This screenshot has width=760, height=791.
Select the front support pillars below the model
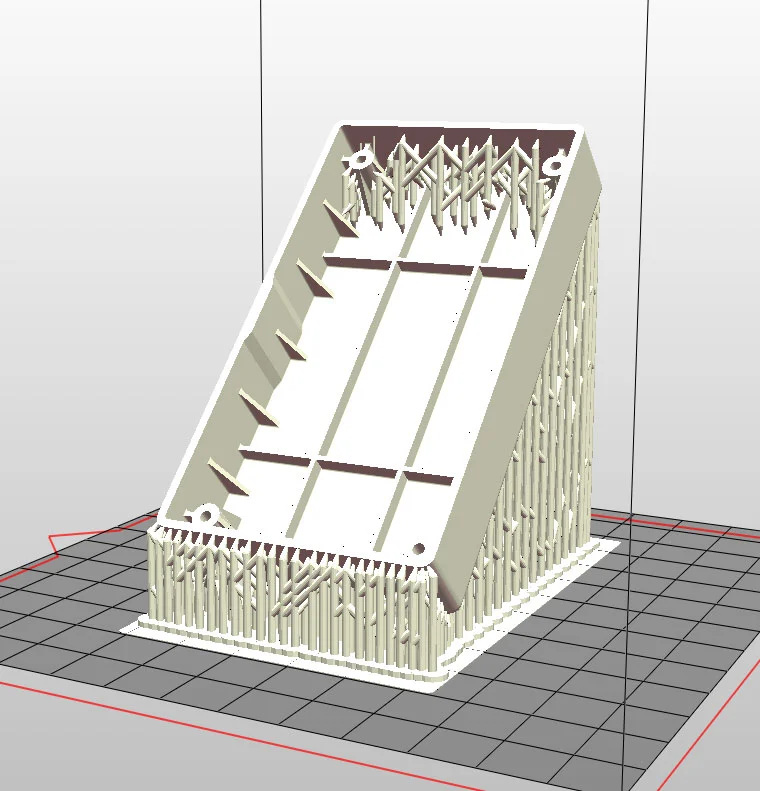[x=290, y=600]
